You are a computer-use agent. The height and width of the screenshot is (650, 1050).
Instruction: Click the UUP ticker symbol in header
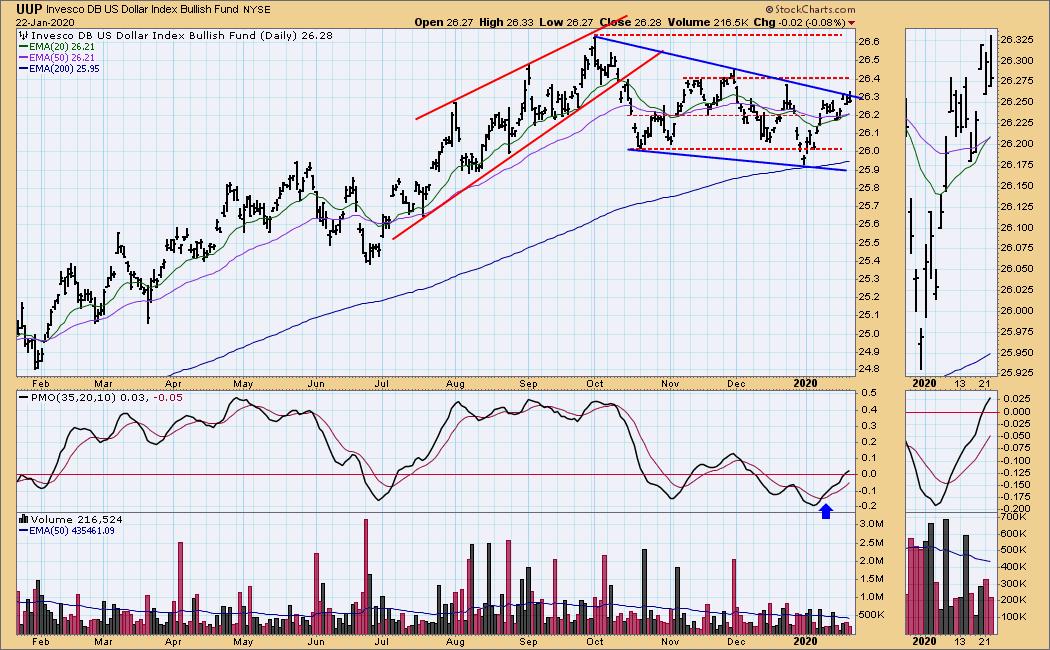[29, 9]
